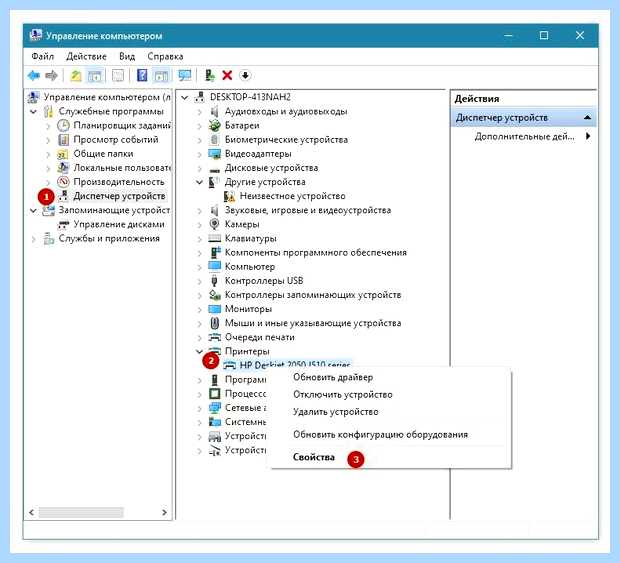Open the Действие menu
The image size is (620, 563).
pyautogui.click(x=86, y=57)
